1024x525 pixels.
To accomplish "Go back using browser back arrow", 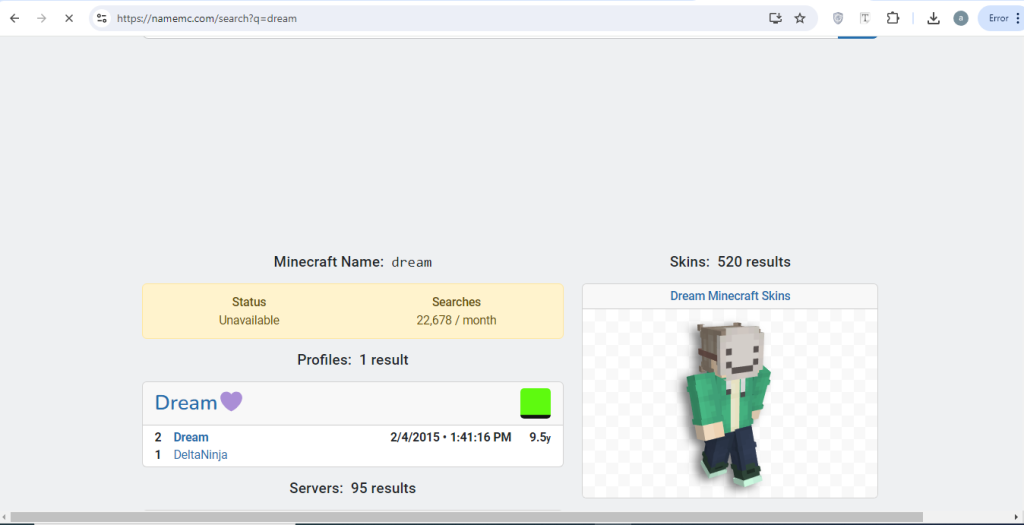I will pyautogui.click(x=14, y=18).
